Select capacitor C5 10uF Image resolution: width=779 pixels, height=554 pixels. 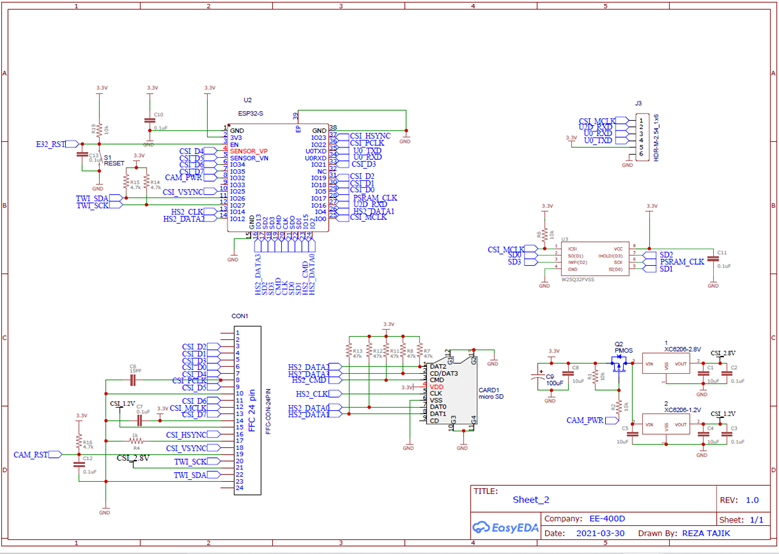point(632,434)
